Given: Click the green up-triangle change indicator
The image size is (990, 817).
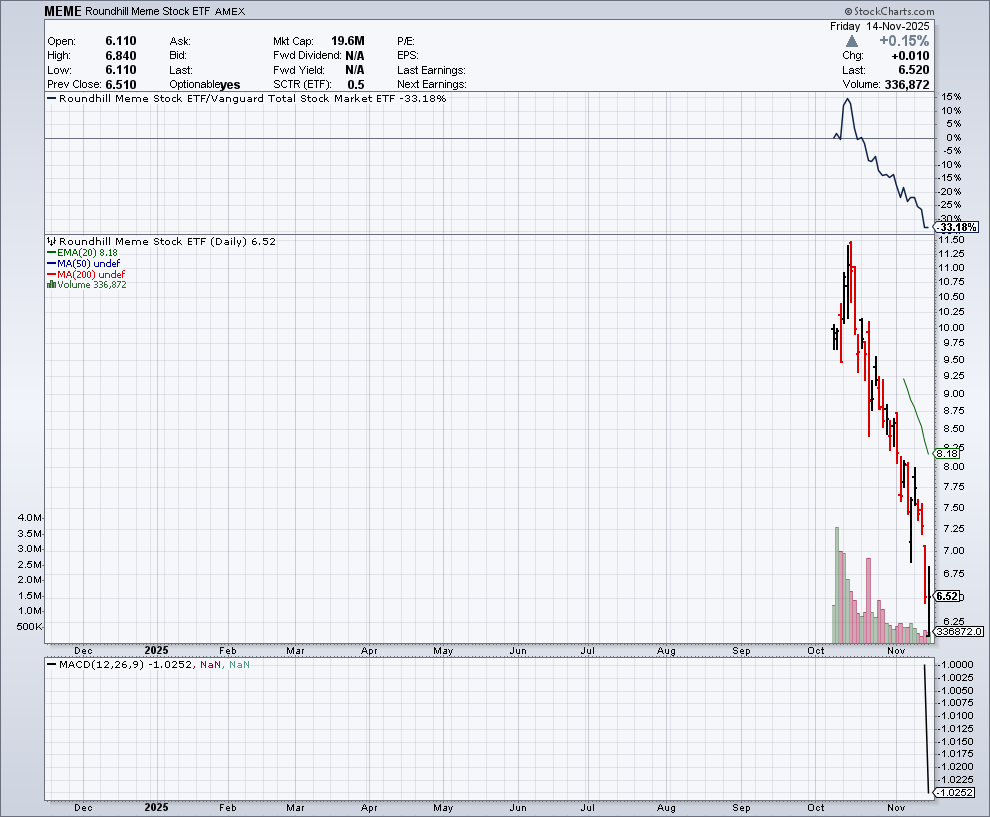Looking at the screenshot, I should (851, 41).
